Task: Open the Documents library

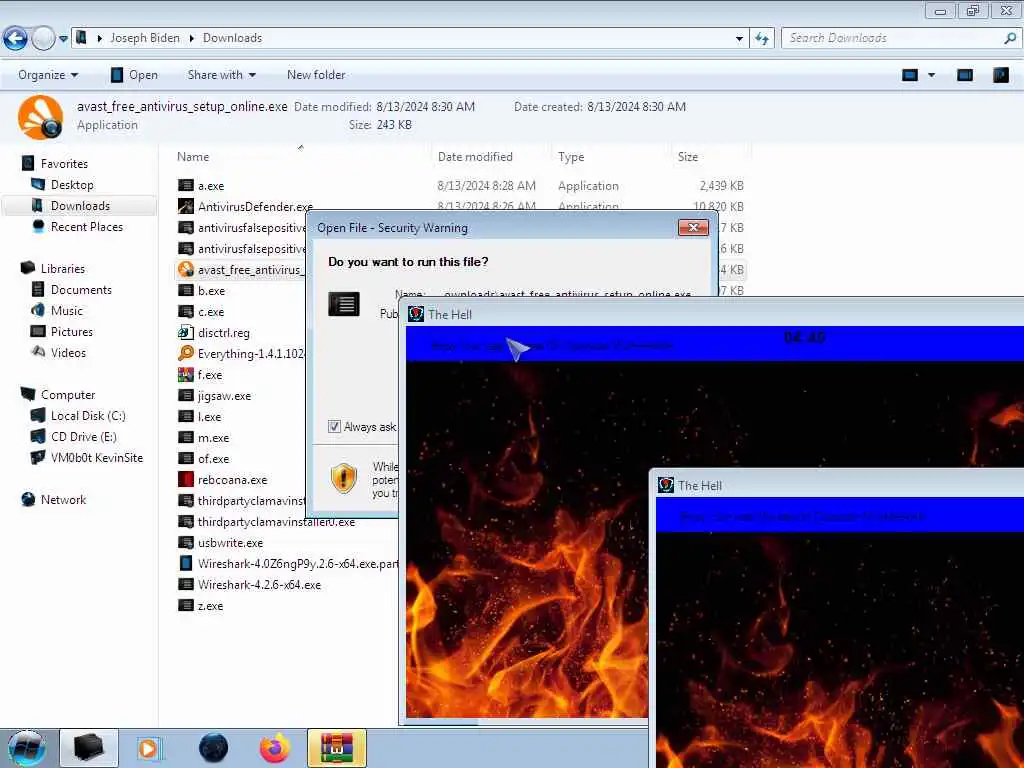Action: point(81,289)
